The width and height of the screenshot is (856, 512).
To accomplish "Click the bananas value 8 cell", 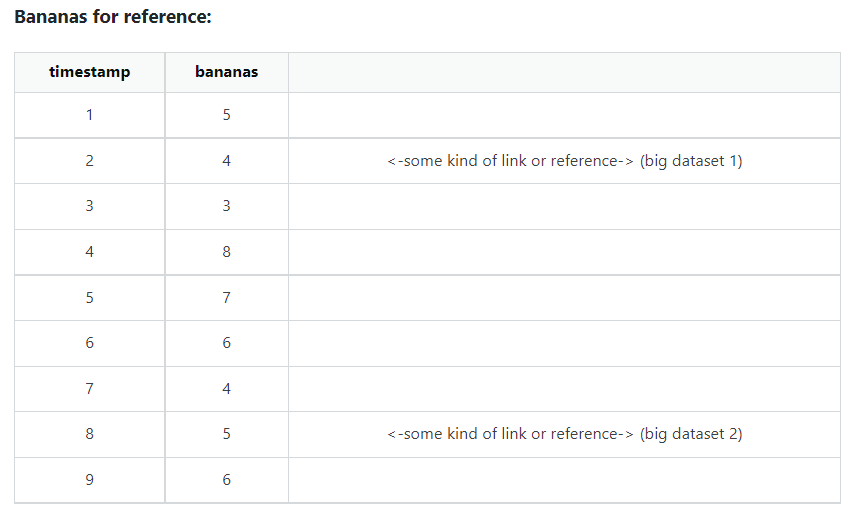I will tap(226, 252).
